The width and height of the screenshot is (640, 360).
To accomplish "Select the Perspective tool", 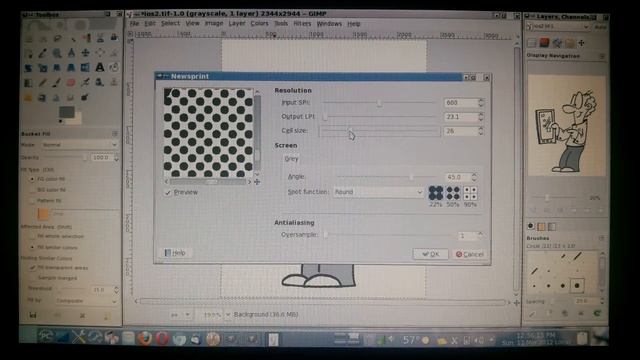I will click(x=71, y=68).
